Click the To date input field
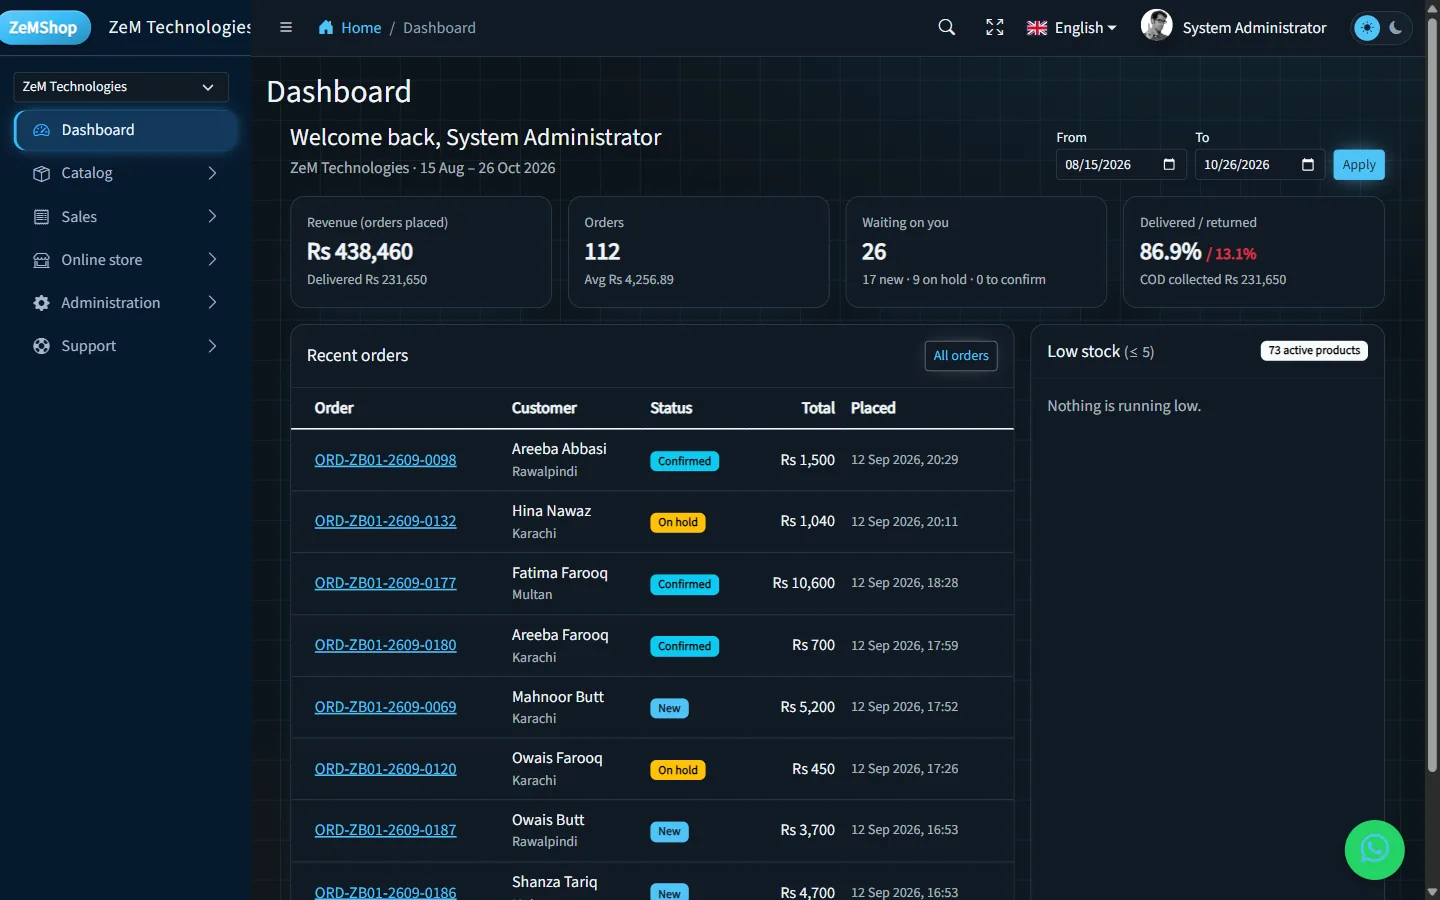This screenshot has height=900, width=1440. (1260, 165)
